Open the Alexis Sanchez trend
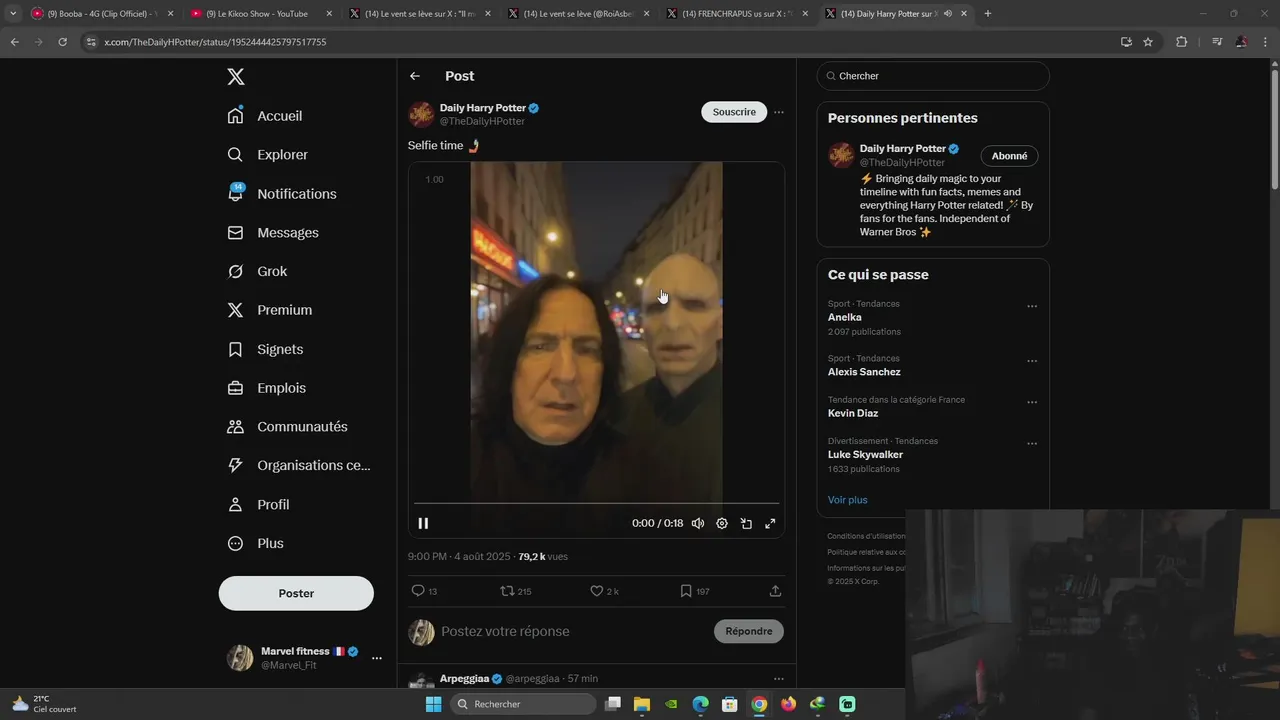This screenshot has width=1280, height=720. click(864, 372)
